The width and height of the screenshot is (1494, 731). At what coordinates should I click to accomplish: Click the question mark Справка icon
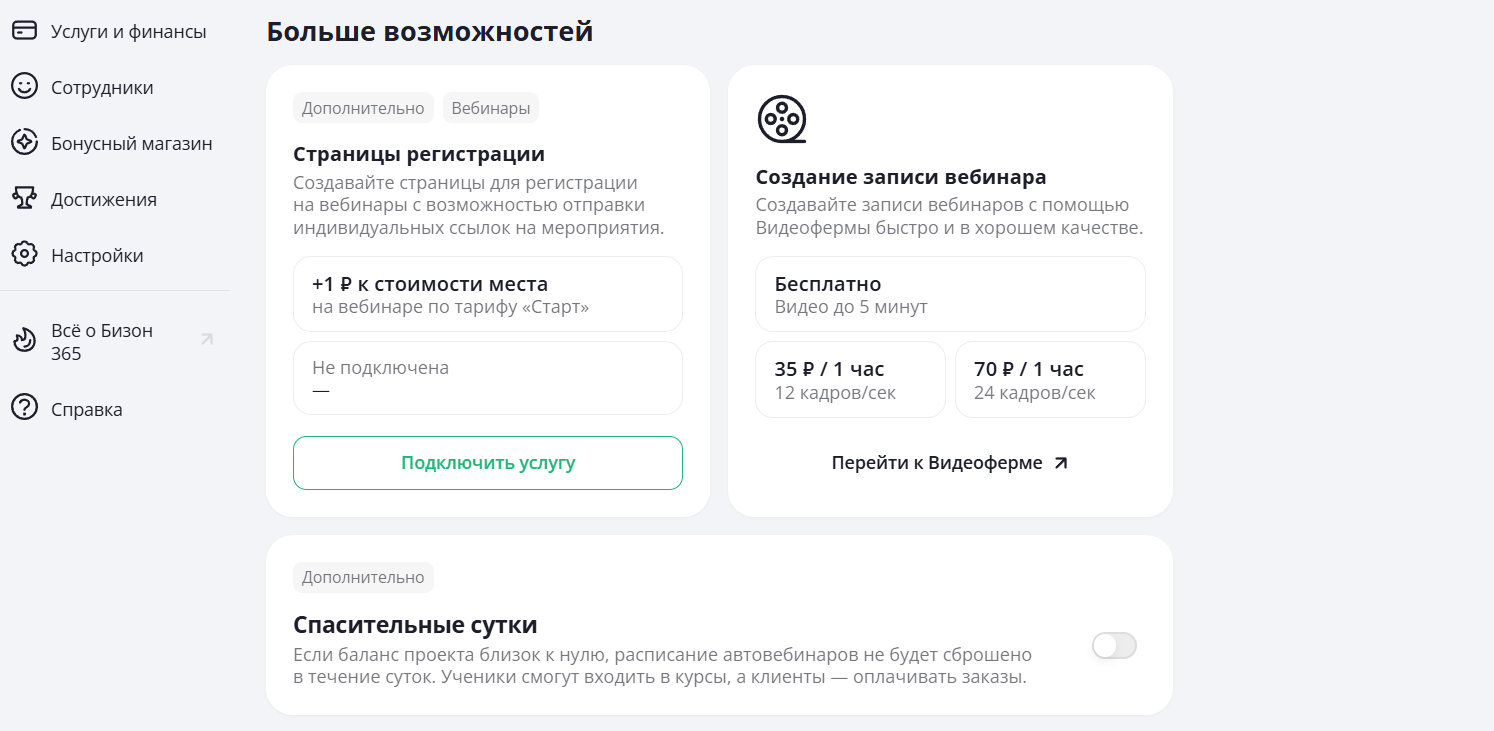coord(24,409)
